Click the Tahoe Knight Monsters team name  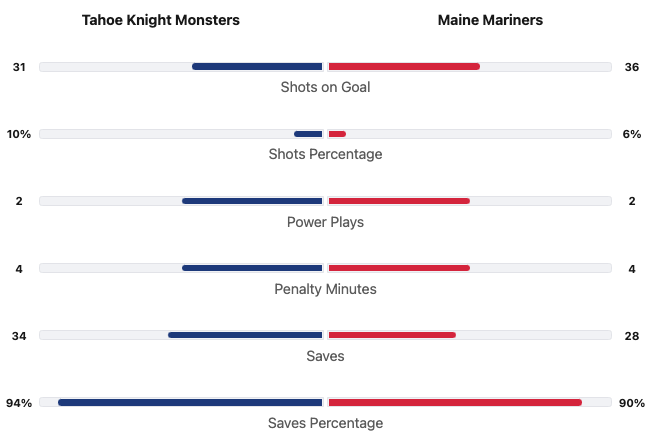[x=160, y=20]
